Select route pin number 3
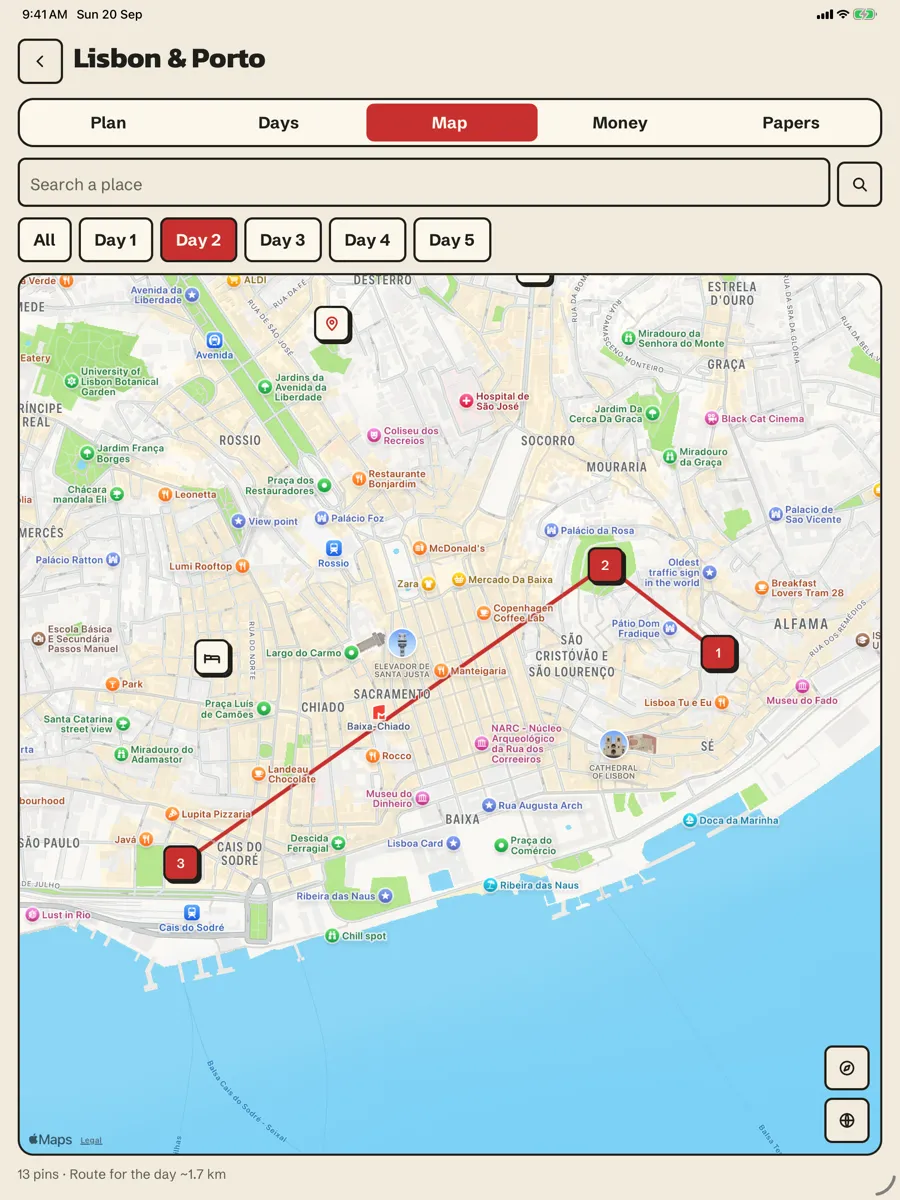The image size is (900, 1200). pyautogui.click(x=181, y=864)
